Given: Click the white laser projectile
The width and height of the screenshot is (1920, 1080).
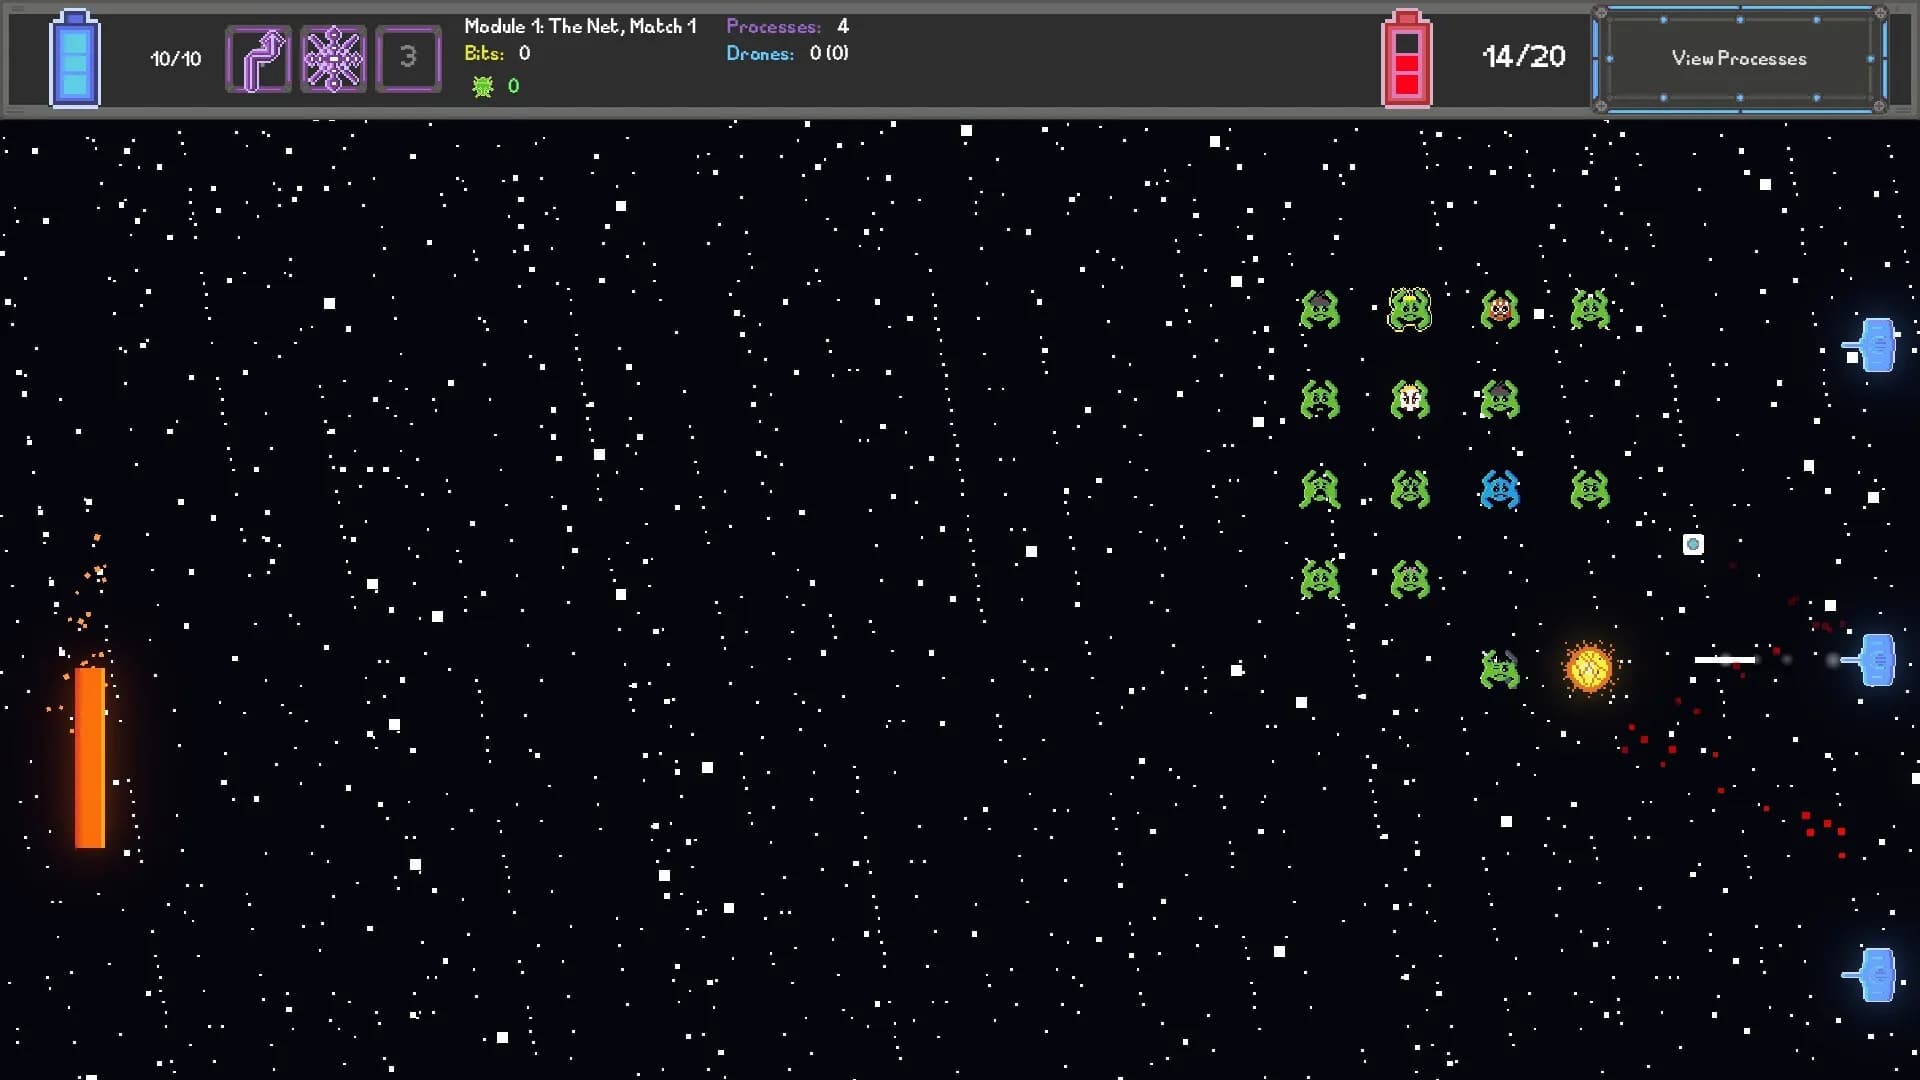Looking at the screenshot, I should tap(1725, 659).
